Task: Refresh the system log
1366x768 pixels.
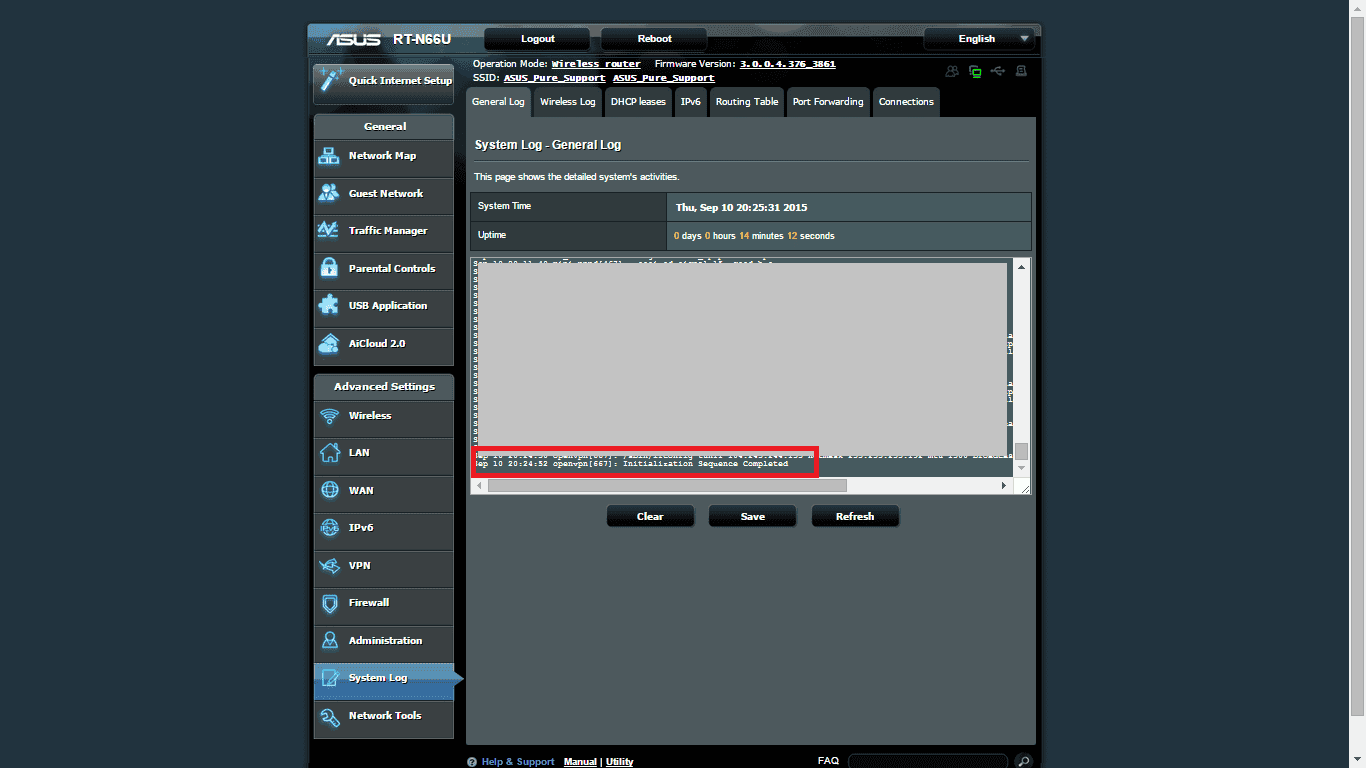Action: 855,517
